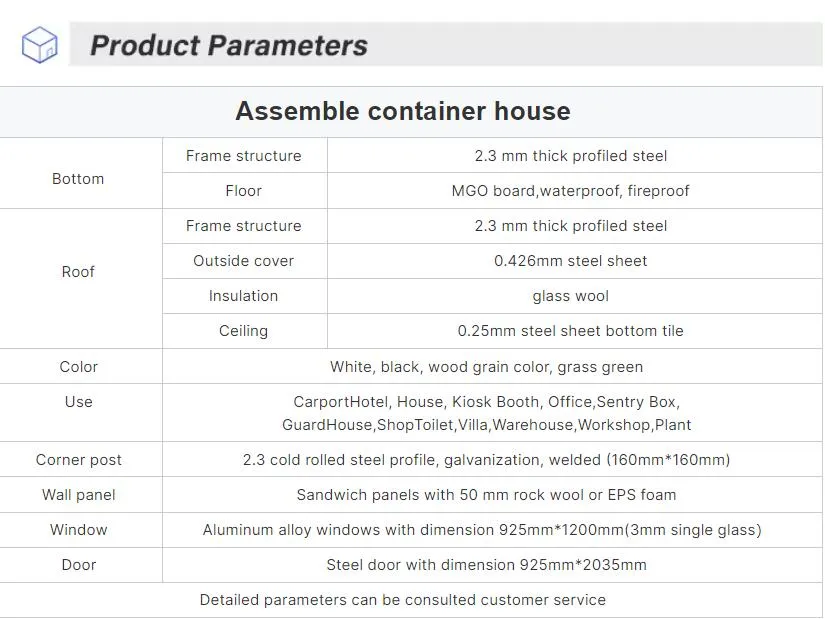Click the Sandwich panels wall panel description
825x619 pixels.
pos(486,495)
